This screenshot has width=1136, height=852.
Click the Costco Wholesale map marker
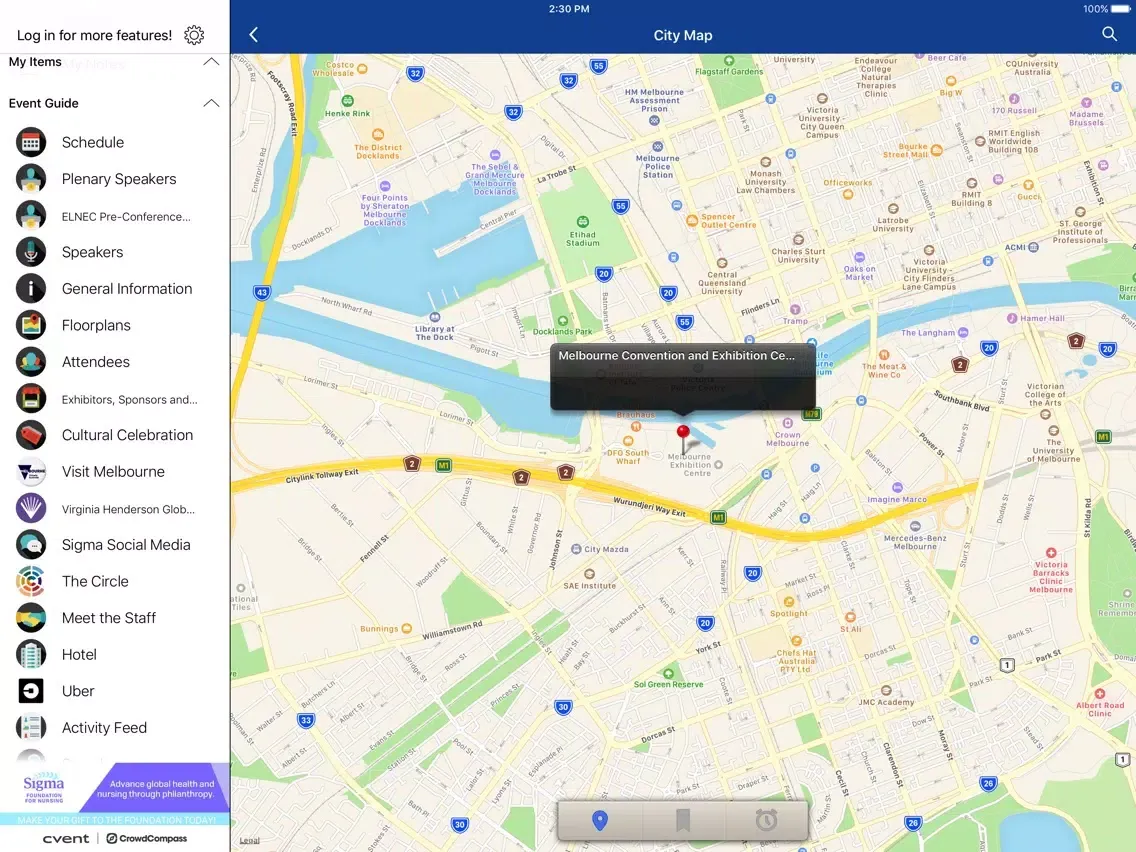click(362, 69)
